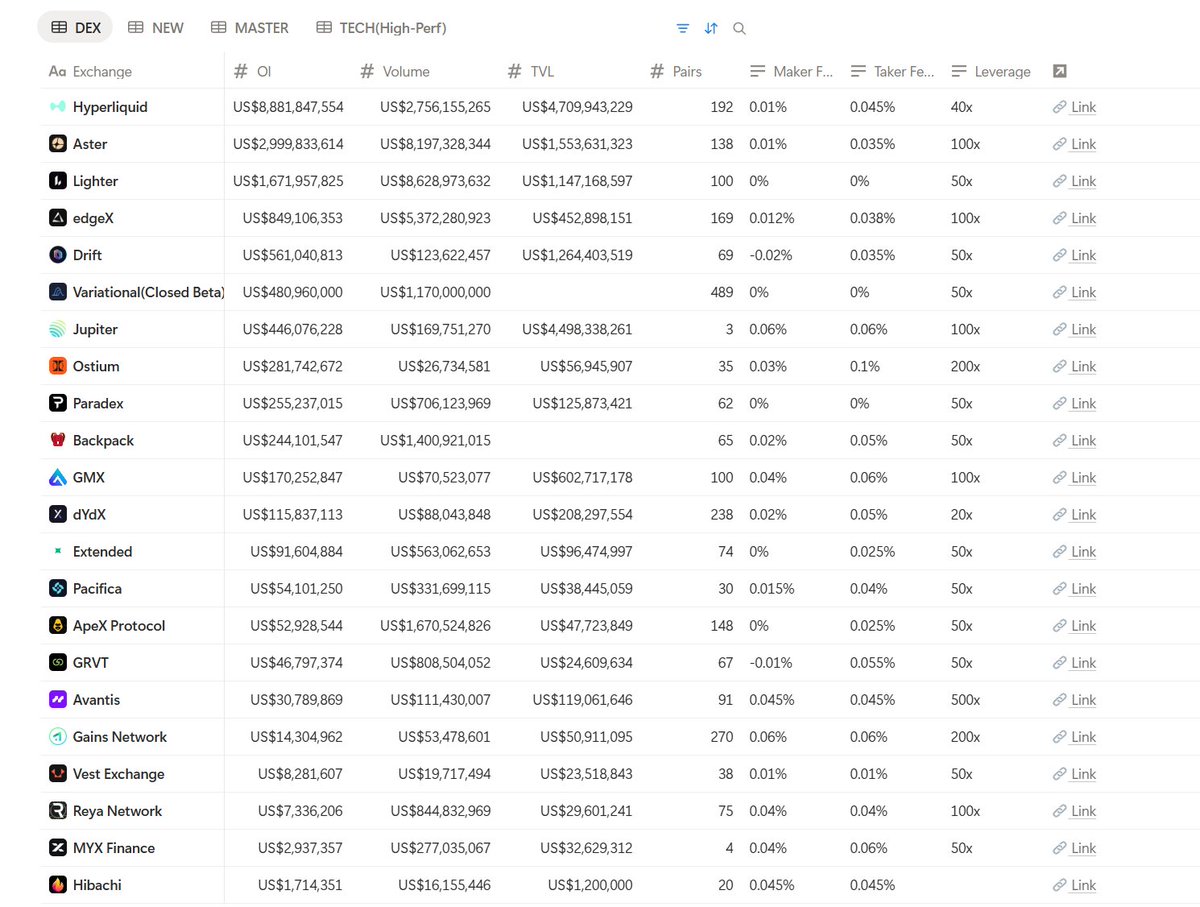Click the empty TVL cell for Backpack

pyautogui.click(x=569, y=440)
